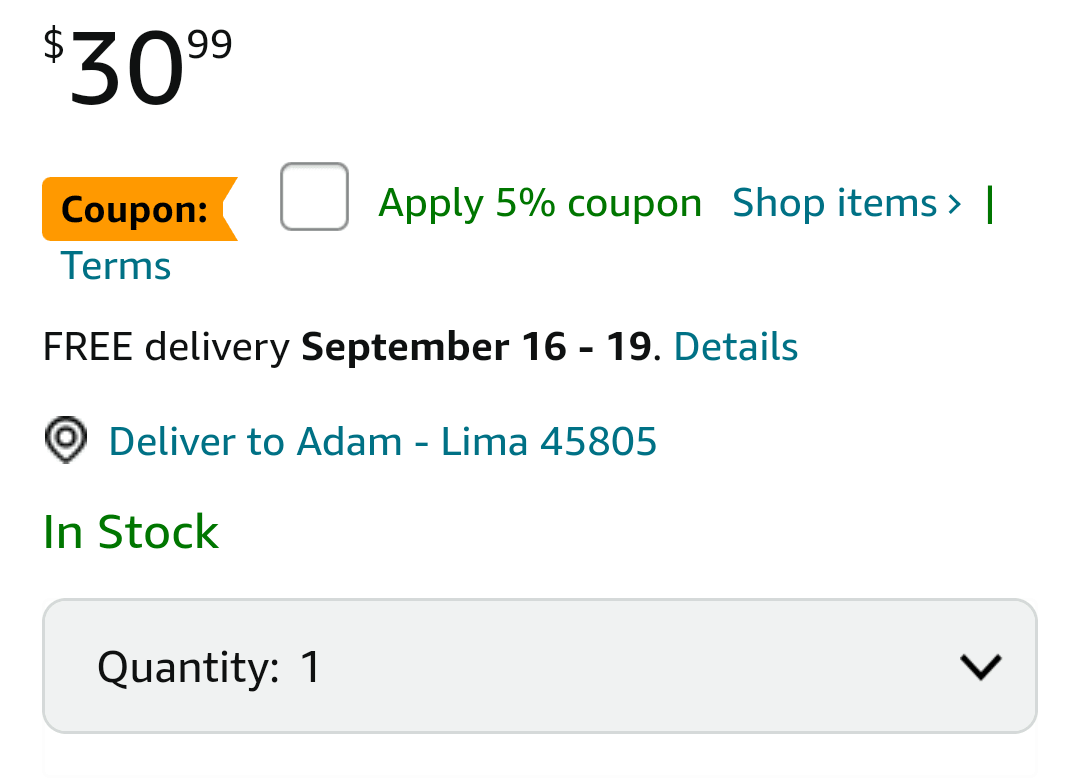Click the Quantity dropdown's down arrow
This screenshot has width=1080, height=778.
point(980,666)
